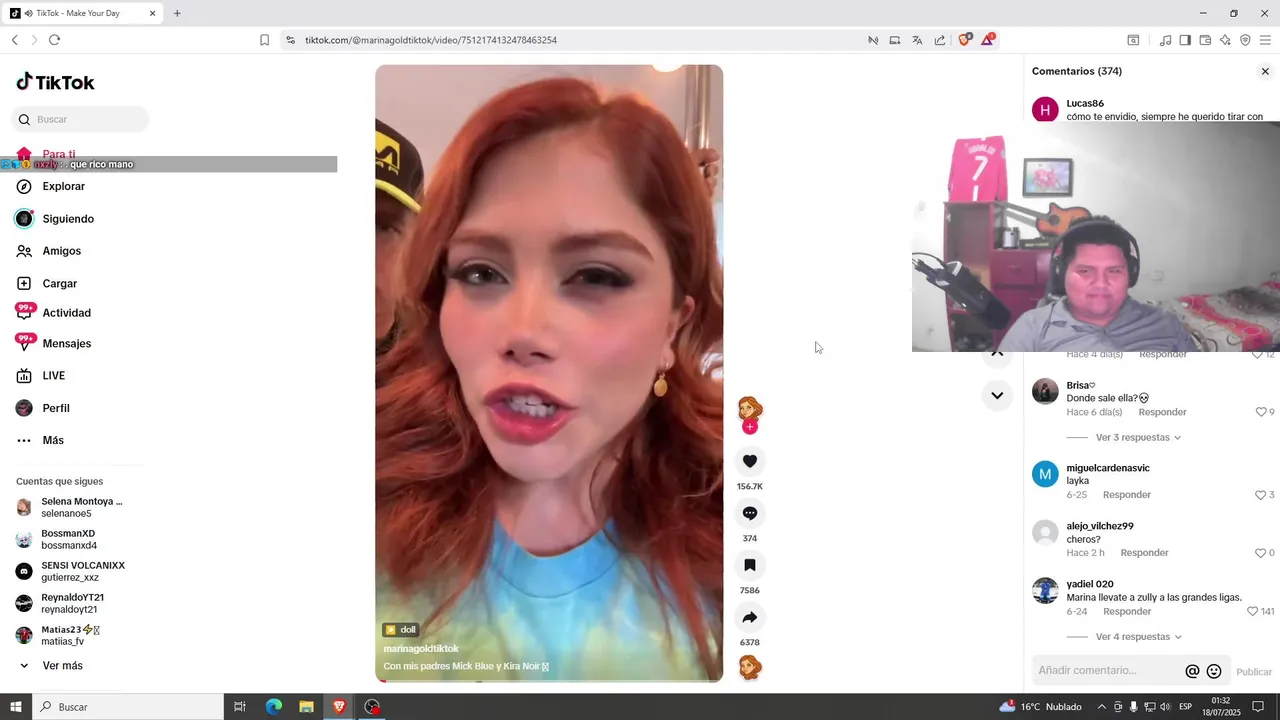Reply to miguelcardenasvic's comment
This screenshot has height=720, width=1280.
tap(1127, 495)
